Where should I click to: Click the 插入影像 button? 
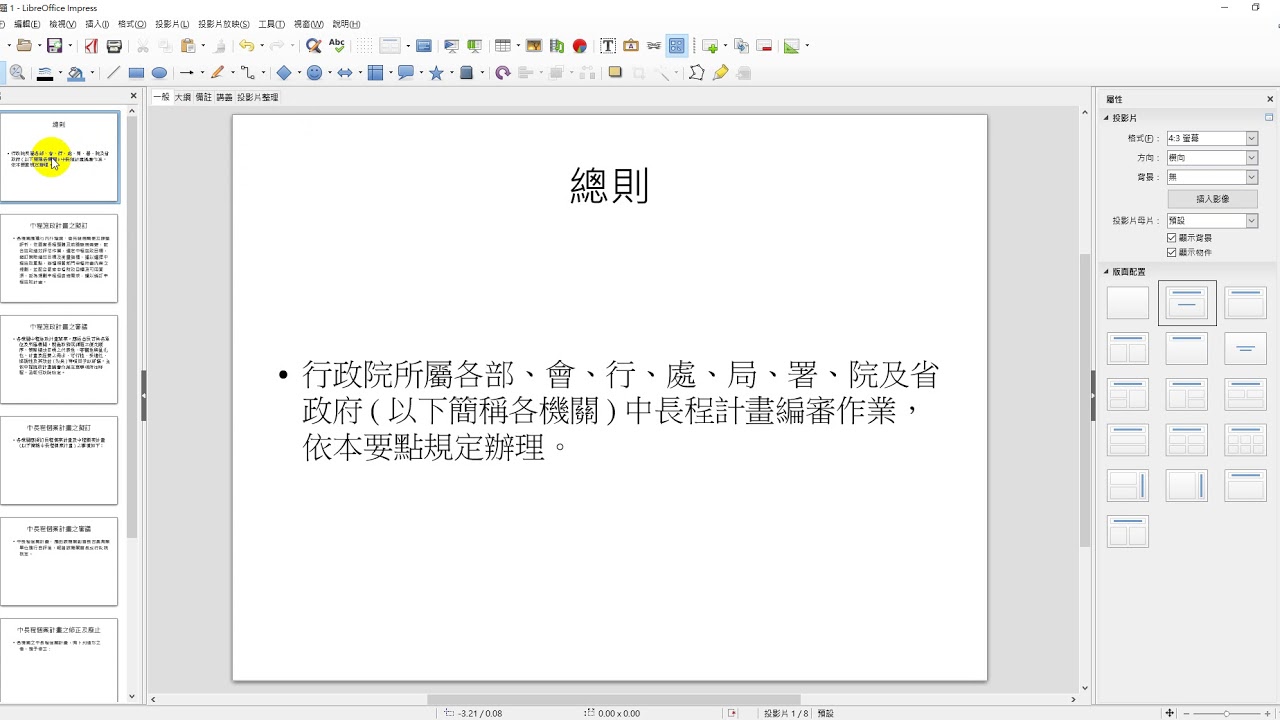pos(1212,199)
